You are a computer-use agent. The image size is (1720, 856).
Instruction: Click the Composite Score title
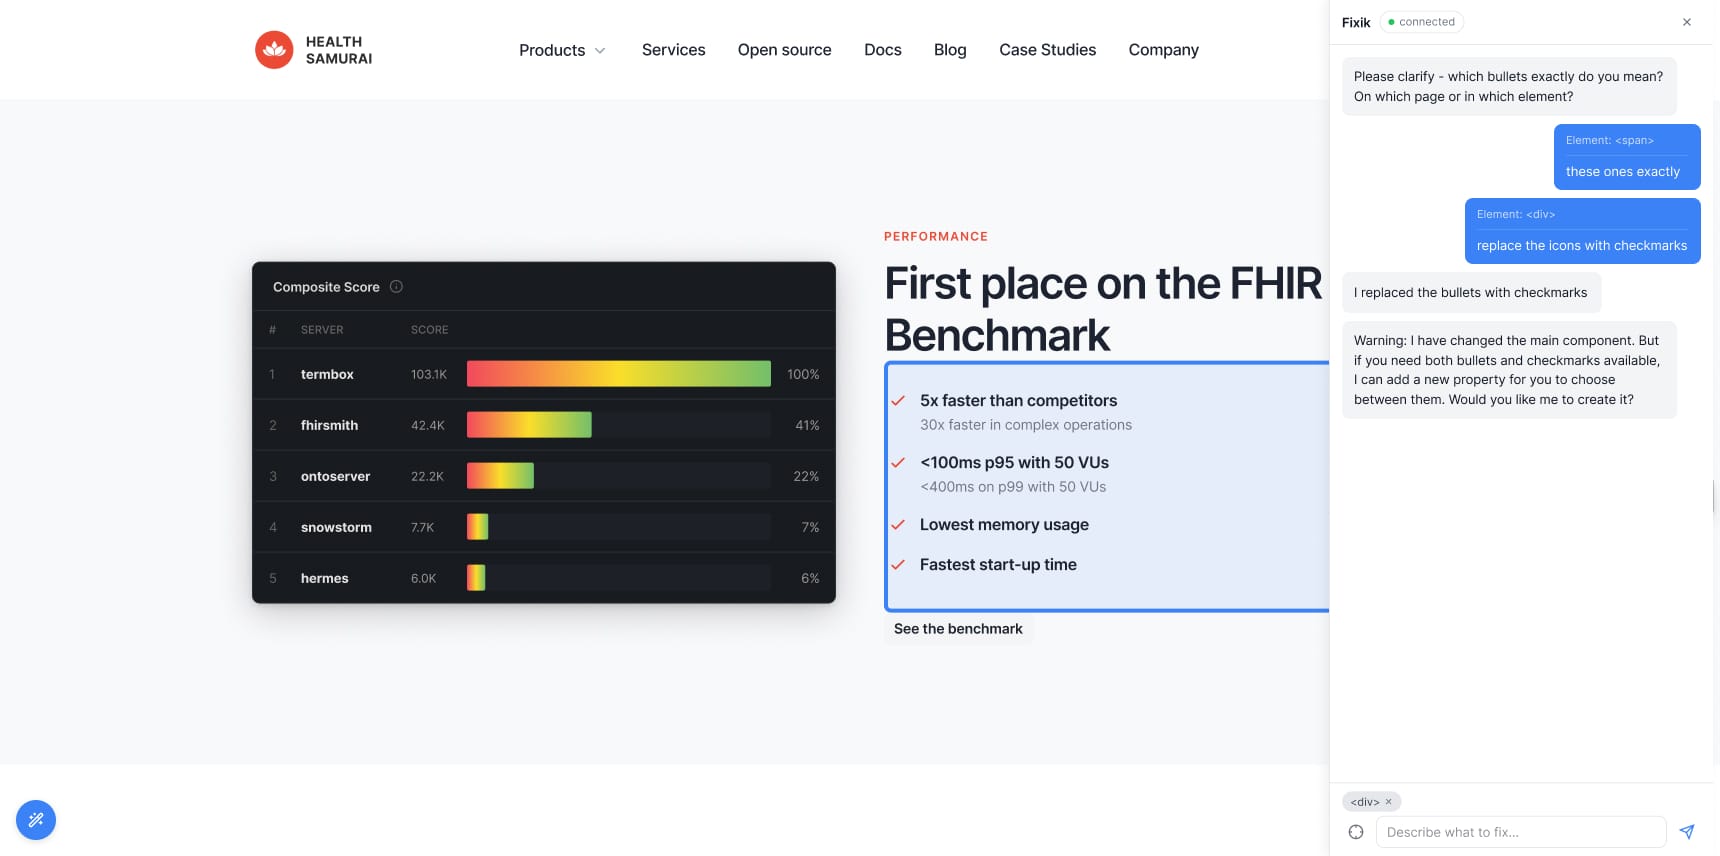coord(326,287)
